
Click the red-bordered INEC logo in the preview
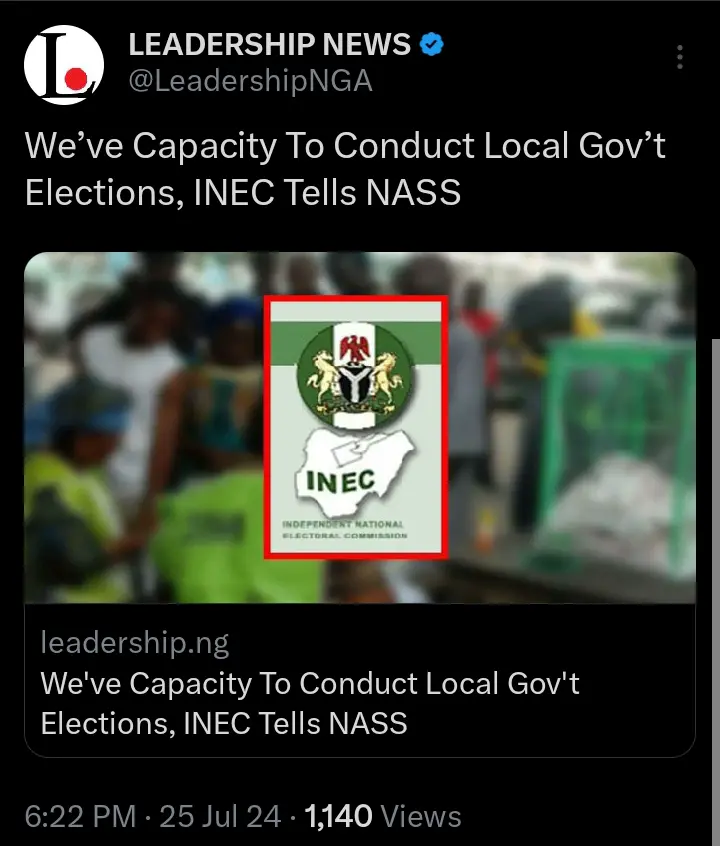(354, 425)
